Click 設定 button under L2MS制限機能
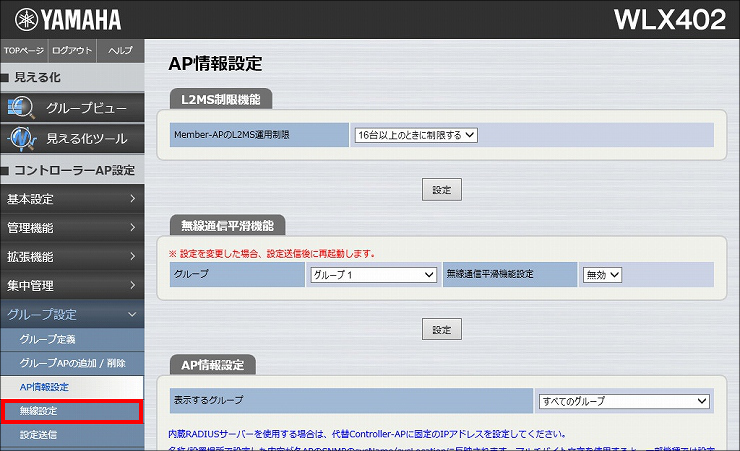The height and width of the screenshot is (451, 740). [x=442, y=190]
